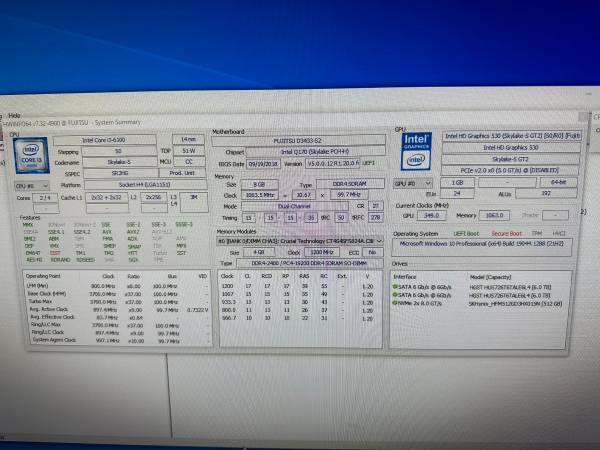Select the LFM (Min) operating point row
600x450 pixels.
coord(117,286)
